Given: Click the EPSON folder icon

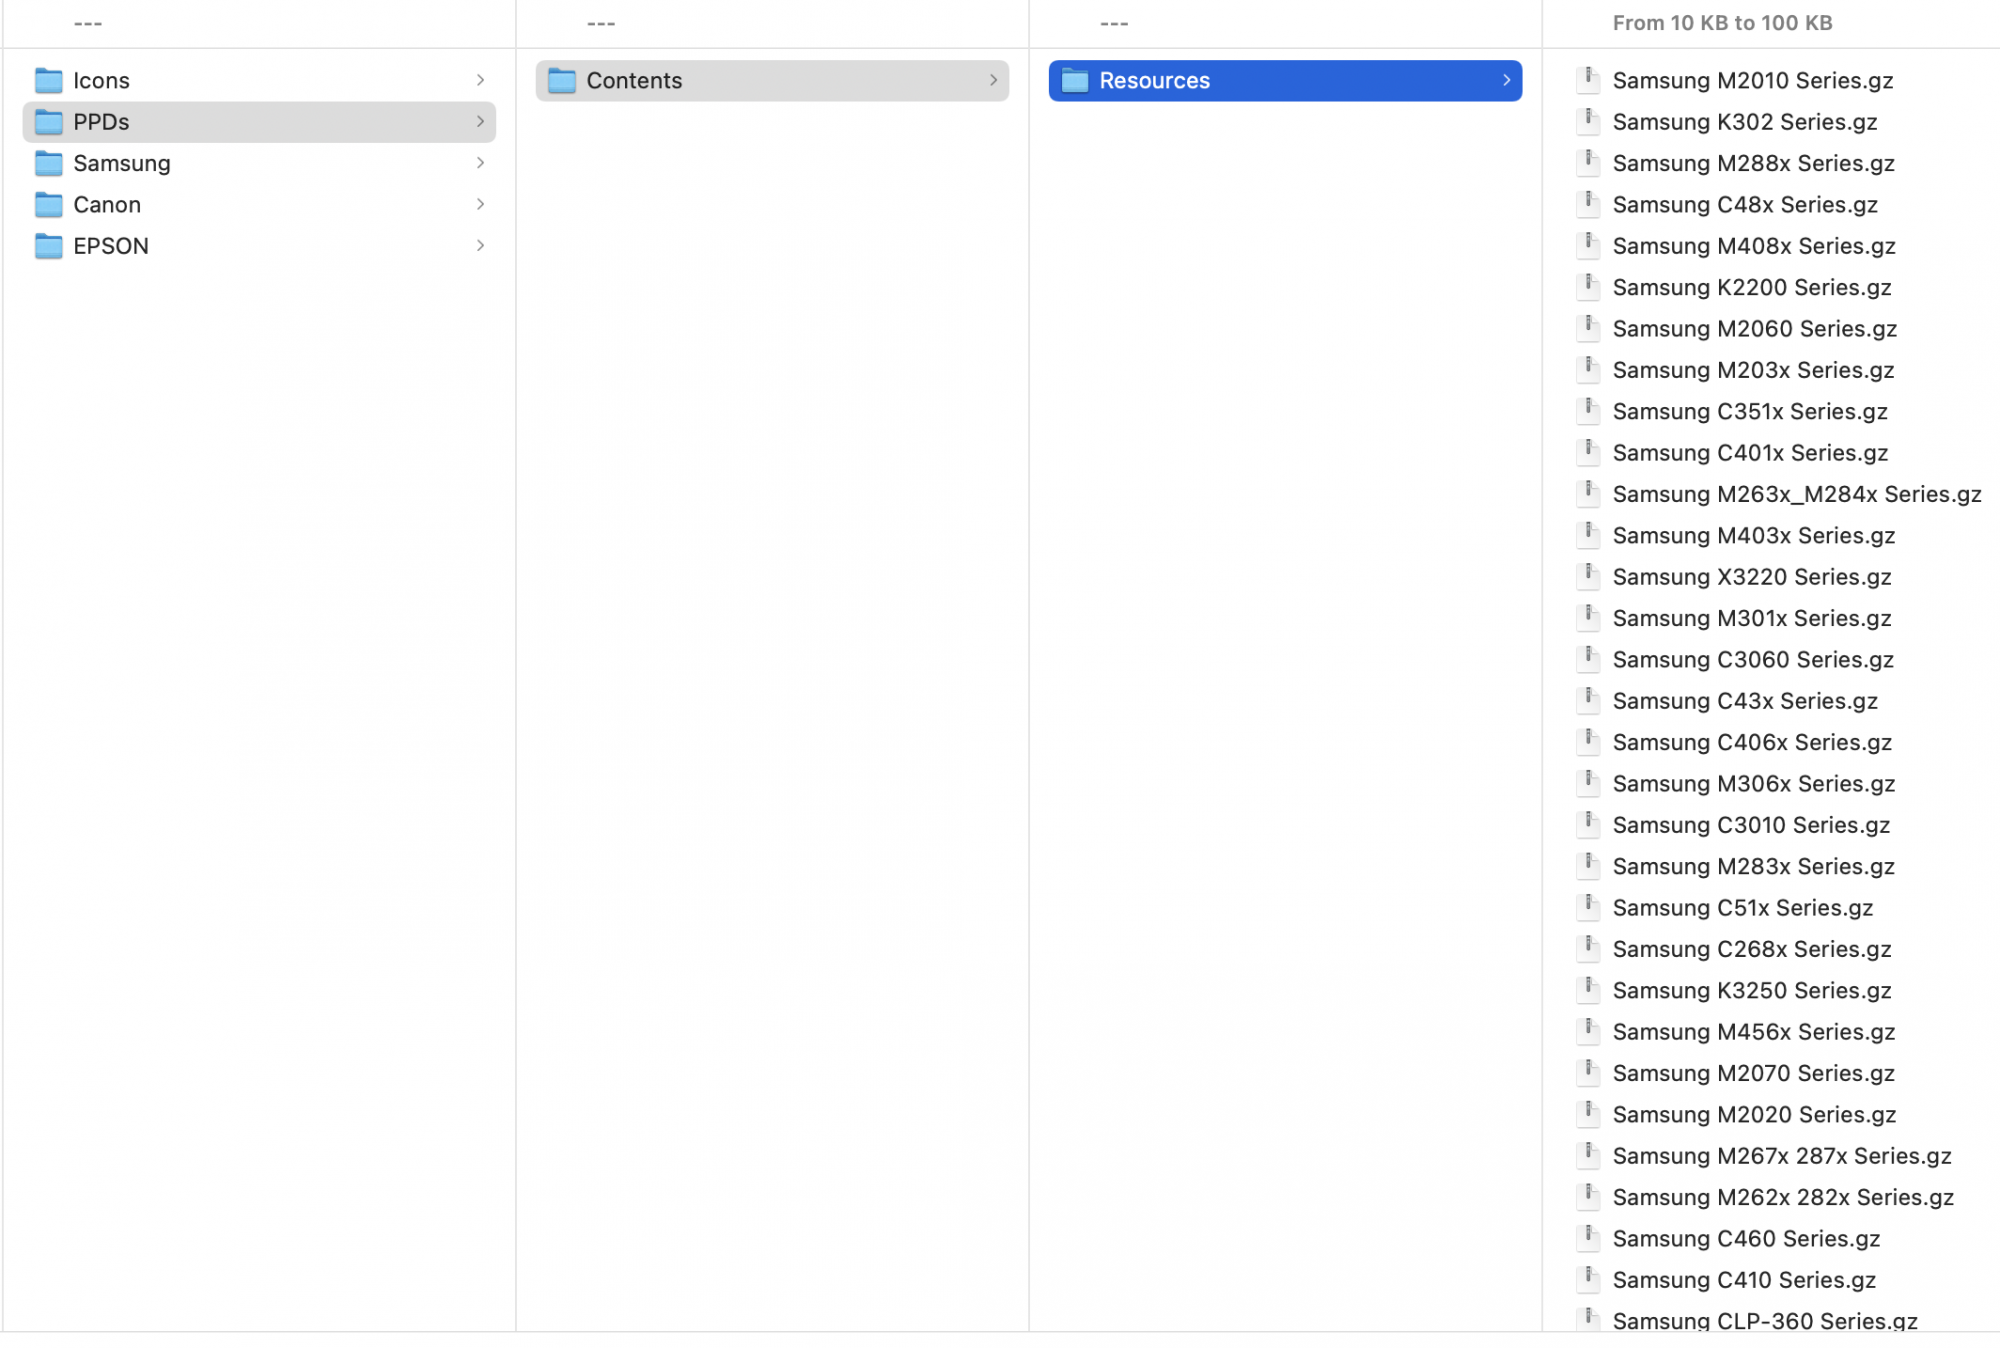Looking at the screenshot, I should (48, 246).
